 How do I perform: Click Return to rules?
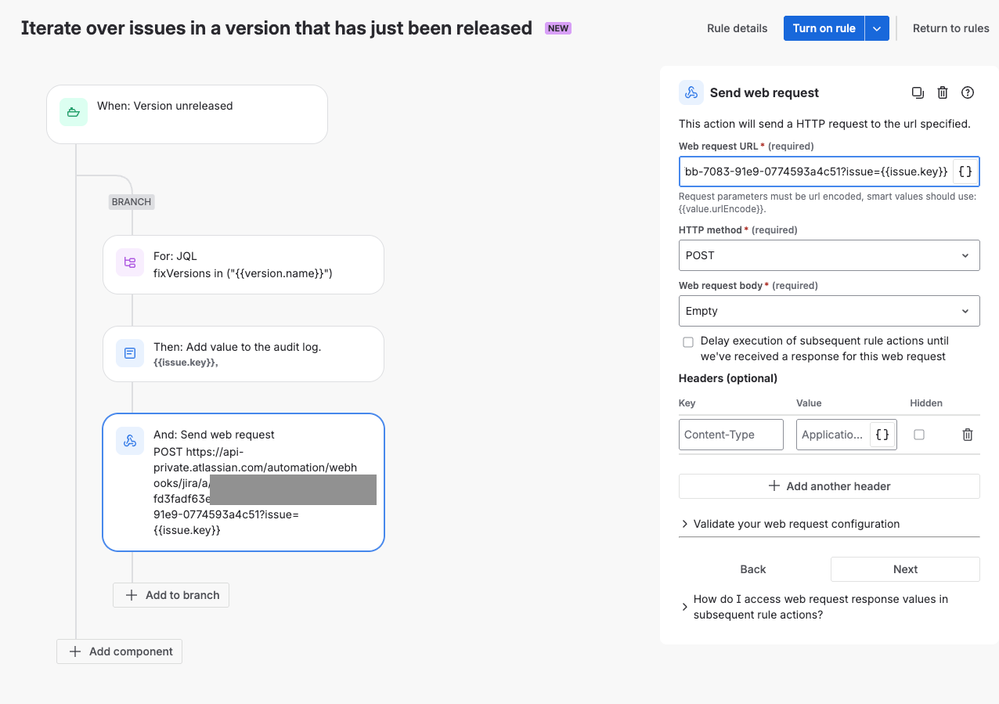950,29
